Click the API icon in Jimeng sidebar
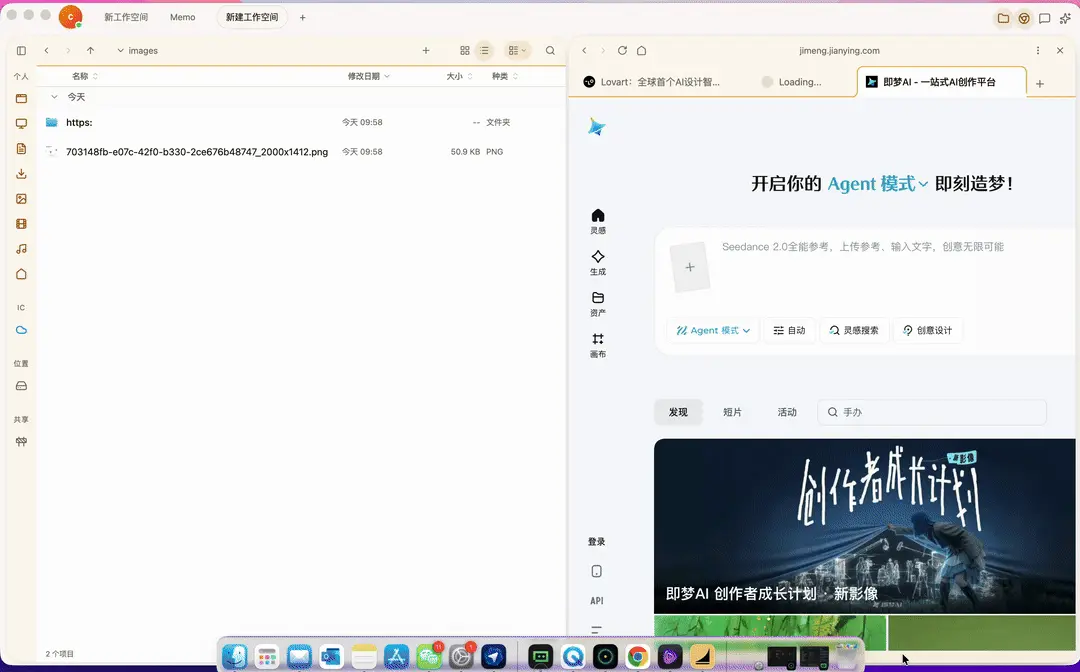The height and width of the screenshot is (672, 1080). click(x=596, y=600)
